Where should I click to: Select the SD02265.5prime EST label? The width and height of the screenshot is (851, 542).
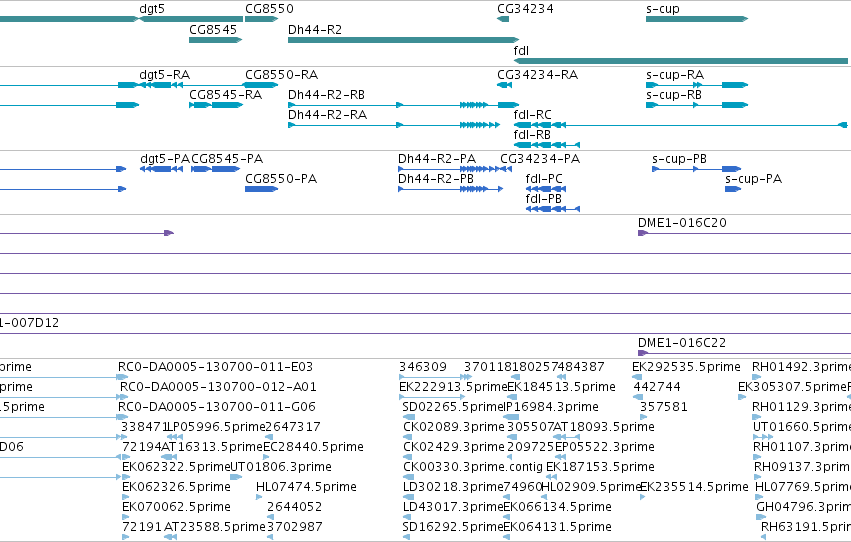click(453, 406)
